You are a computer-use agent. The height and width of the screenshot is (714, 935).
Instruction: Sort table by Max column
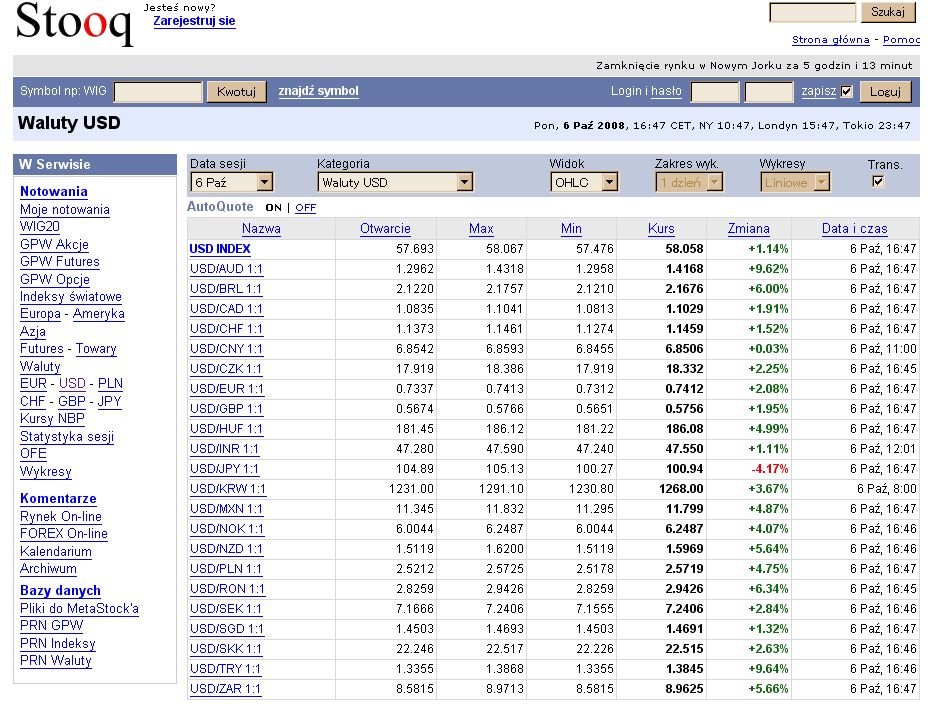pos(481,228)
